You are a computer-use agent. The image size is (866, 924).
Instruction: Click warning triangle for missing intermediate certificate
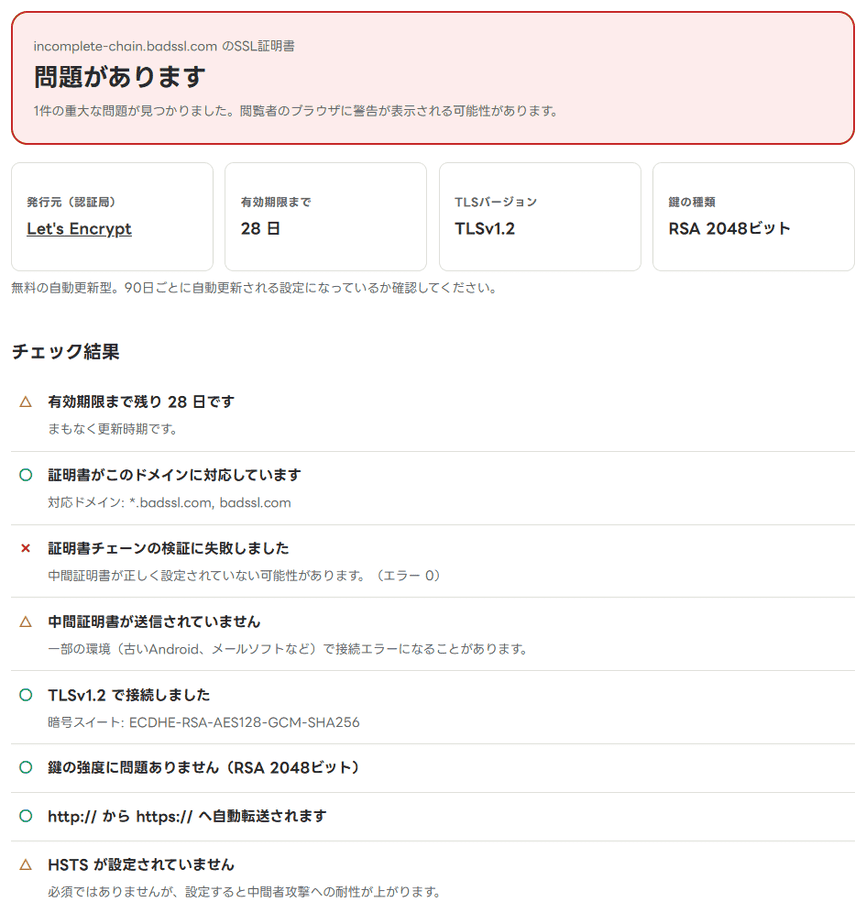point(25,622)
